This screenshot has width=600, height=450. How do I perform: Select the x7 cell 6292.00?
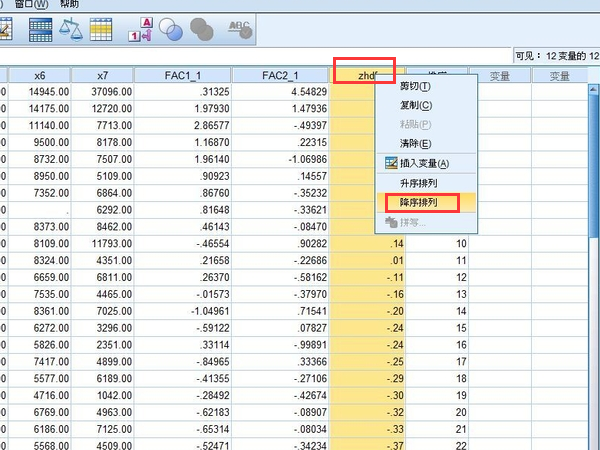click(103, 210)
